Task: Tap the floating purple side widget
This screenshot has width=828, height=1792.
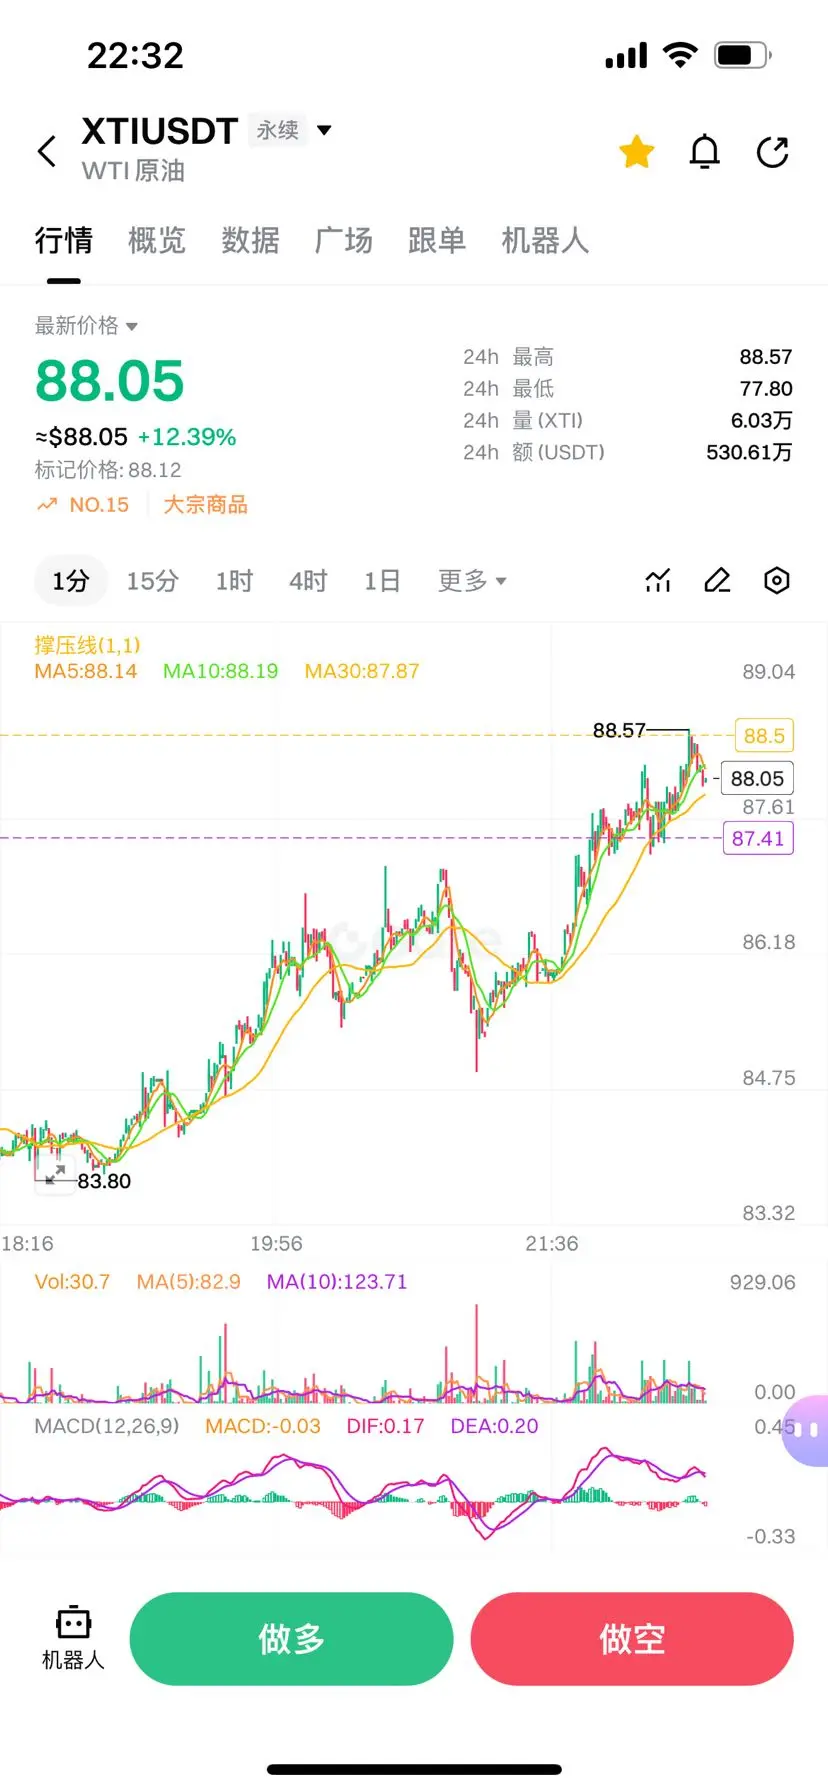Action: tap(806, 1430)
